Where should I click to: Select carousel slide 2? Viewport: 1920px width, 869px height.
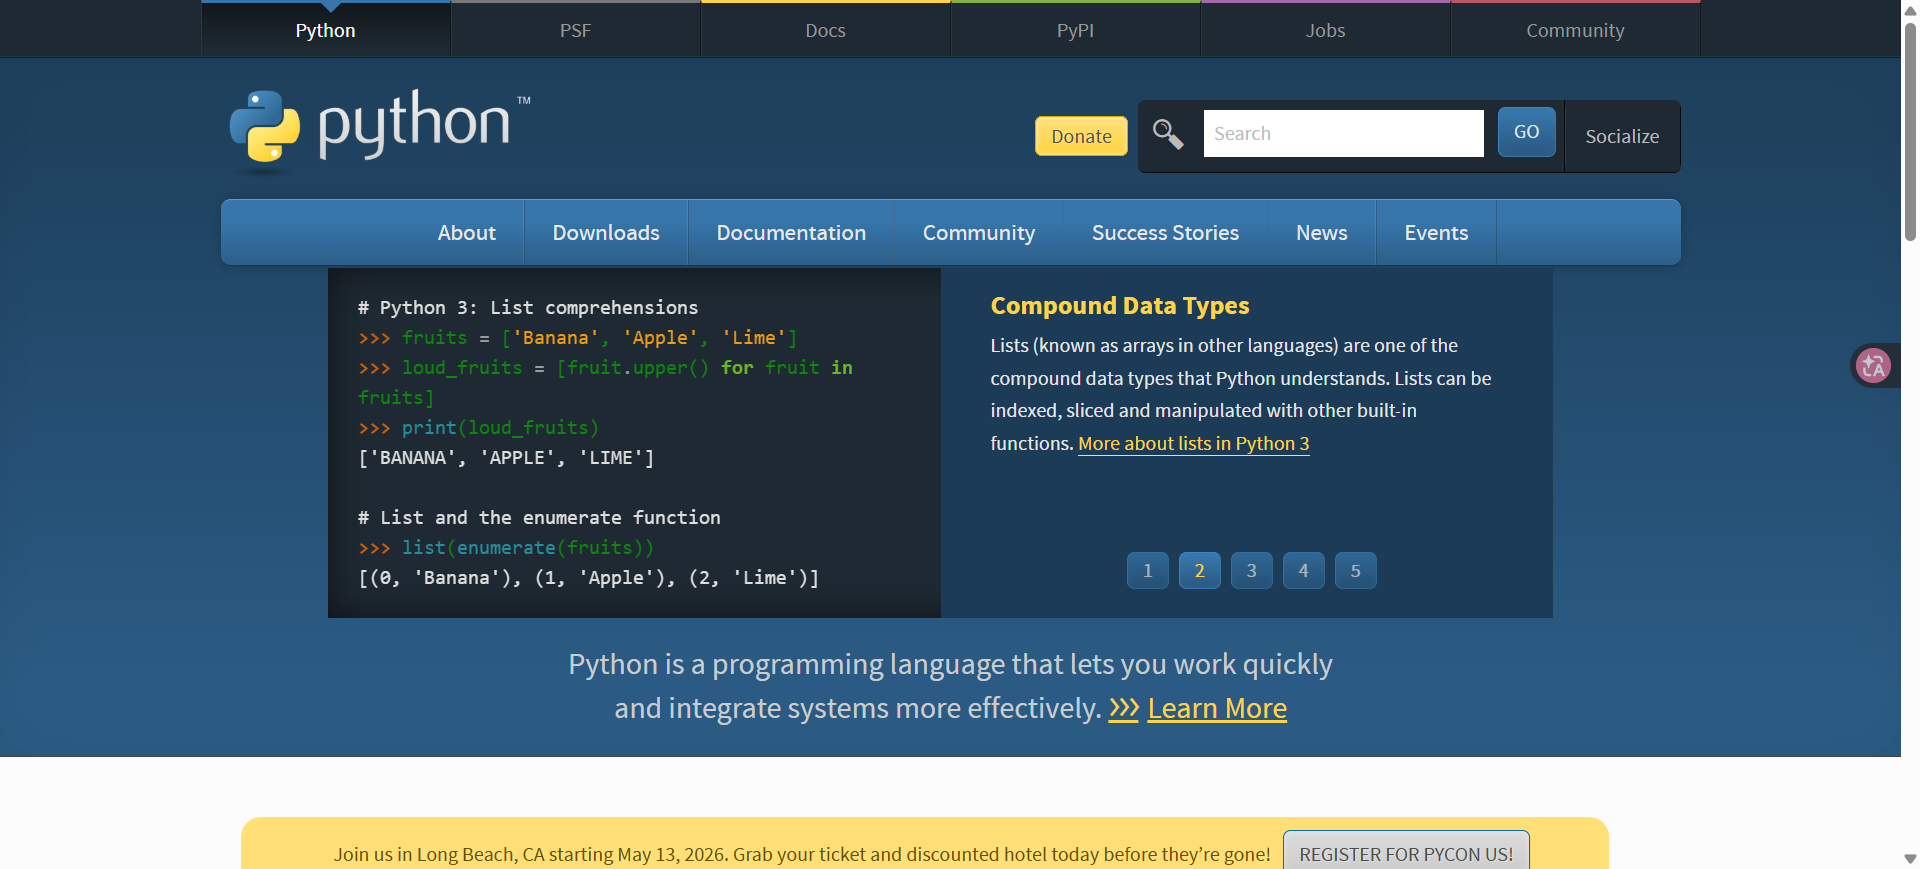coord(1200,570)
